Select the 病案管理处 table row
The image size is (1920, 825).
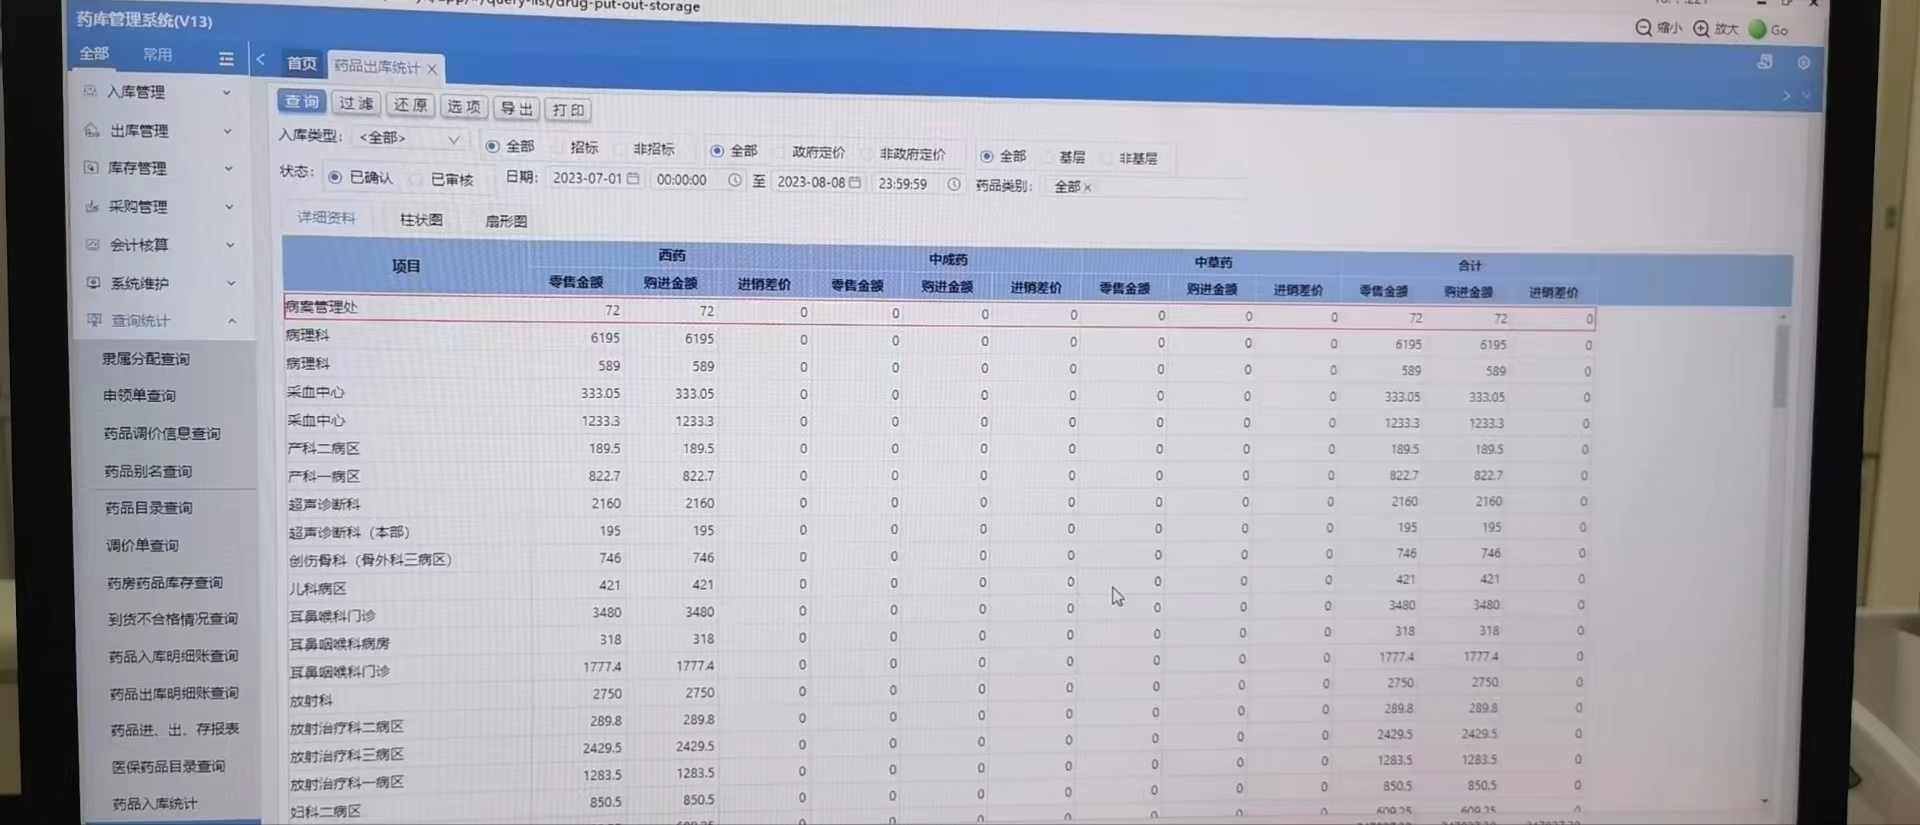tap(939, 313)
